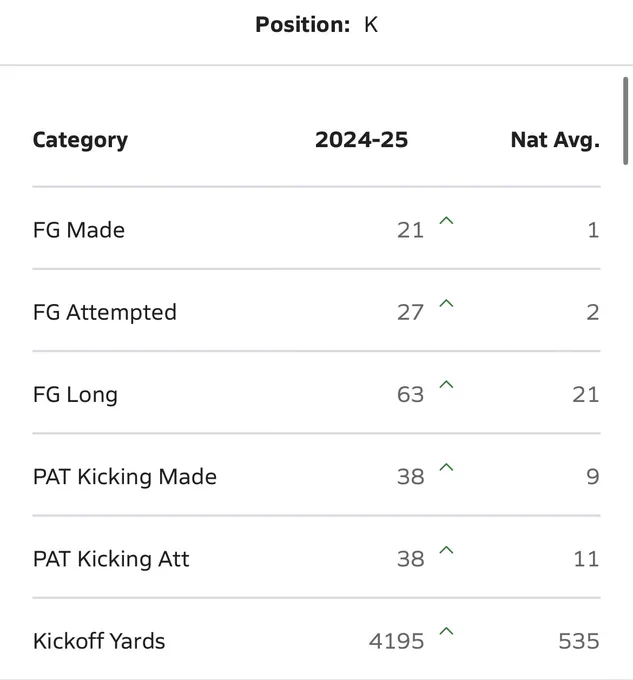Click the table's vertical scrollbar thumb

point(625,121)
